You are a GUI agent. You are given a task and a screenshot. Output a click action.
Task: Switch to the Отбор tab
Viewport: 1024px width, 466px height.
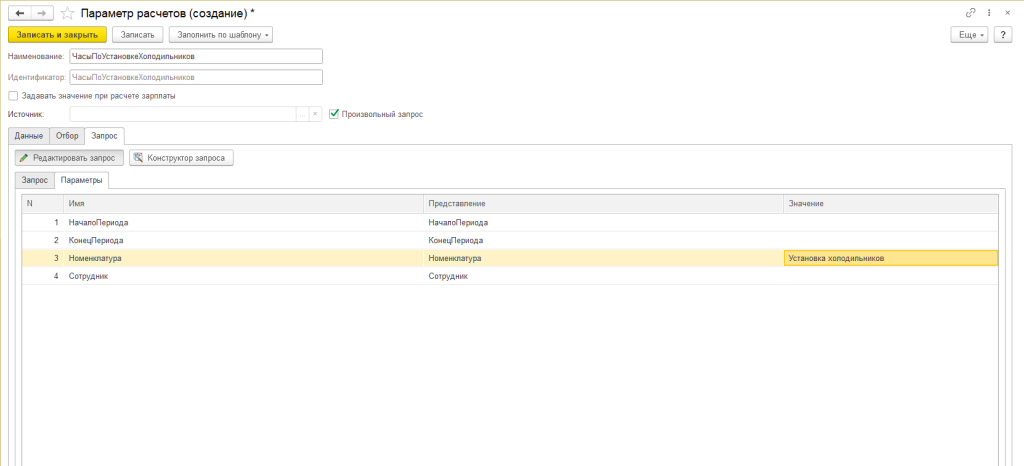pos(67,136)
